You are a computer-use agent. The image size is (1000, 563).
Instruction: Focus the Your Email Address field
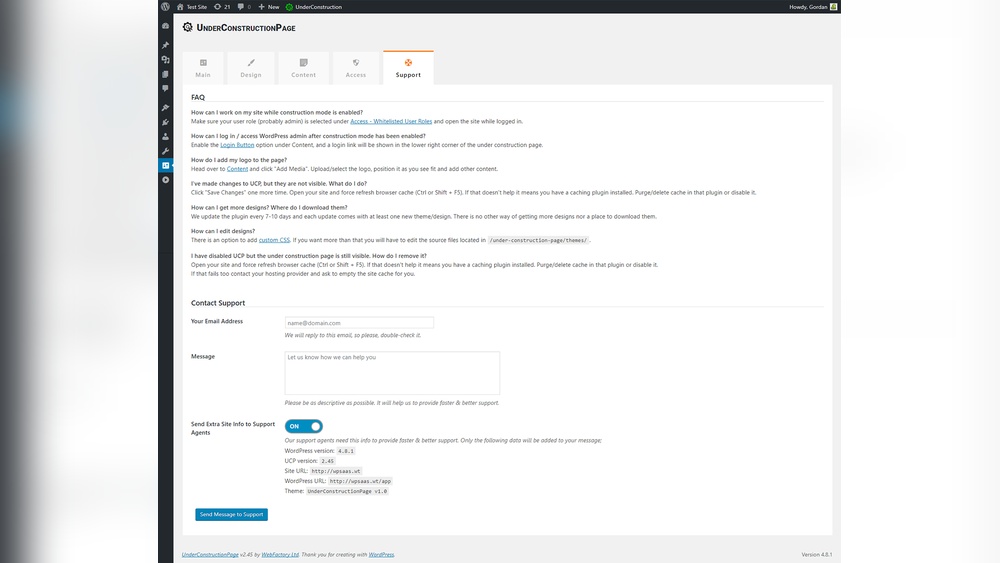pos(359,323)
